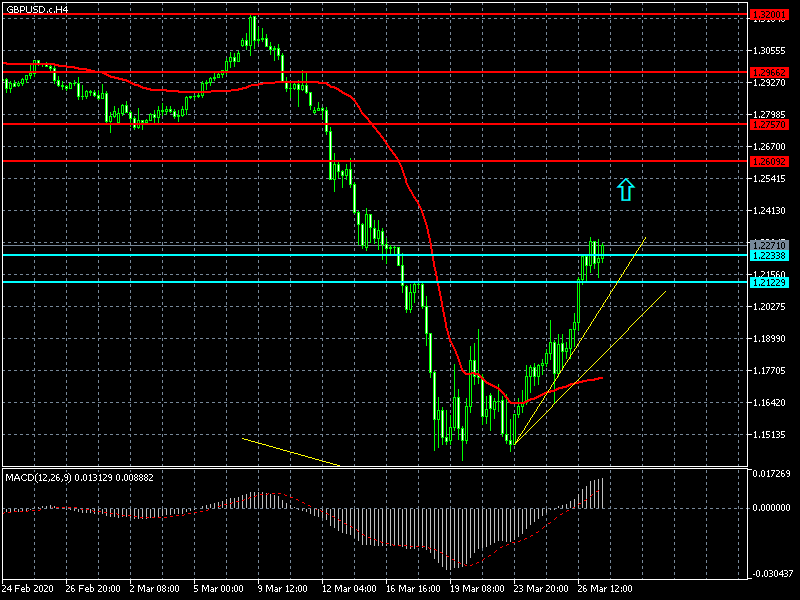The height and width of the screenshot is (600, 800).
Task: Click the MACD 0.017269 scale value
Action: [x=771, y=473]
